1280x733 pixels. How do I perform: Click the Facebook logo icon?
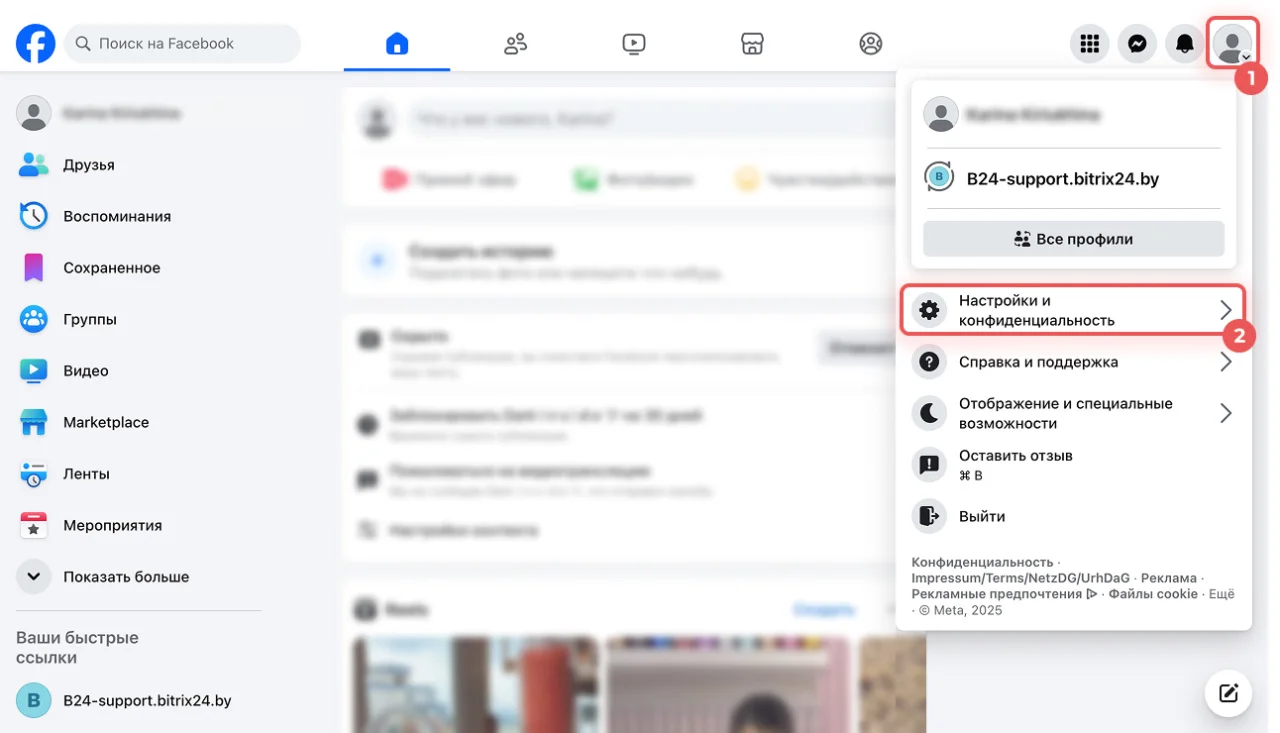click(x=35, y=44)
